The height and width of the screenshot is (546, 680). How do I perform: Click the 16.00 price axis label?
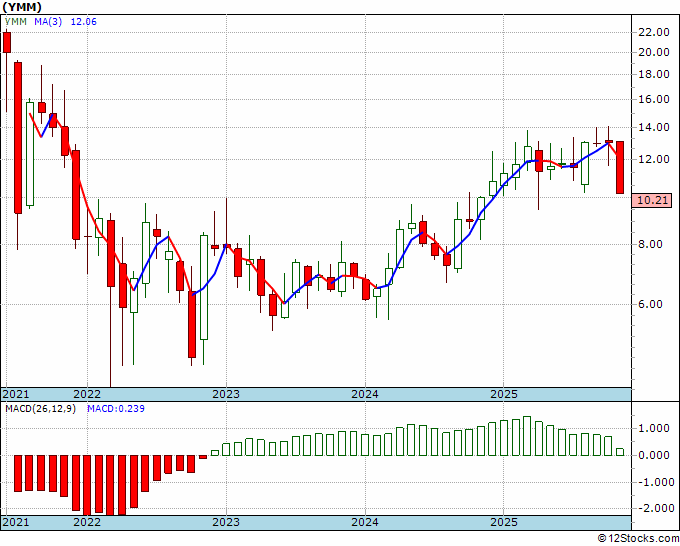654,99
